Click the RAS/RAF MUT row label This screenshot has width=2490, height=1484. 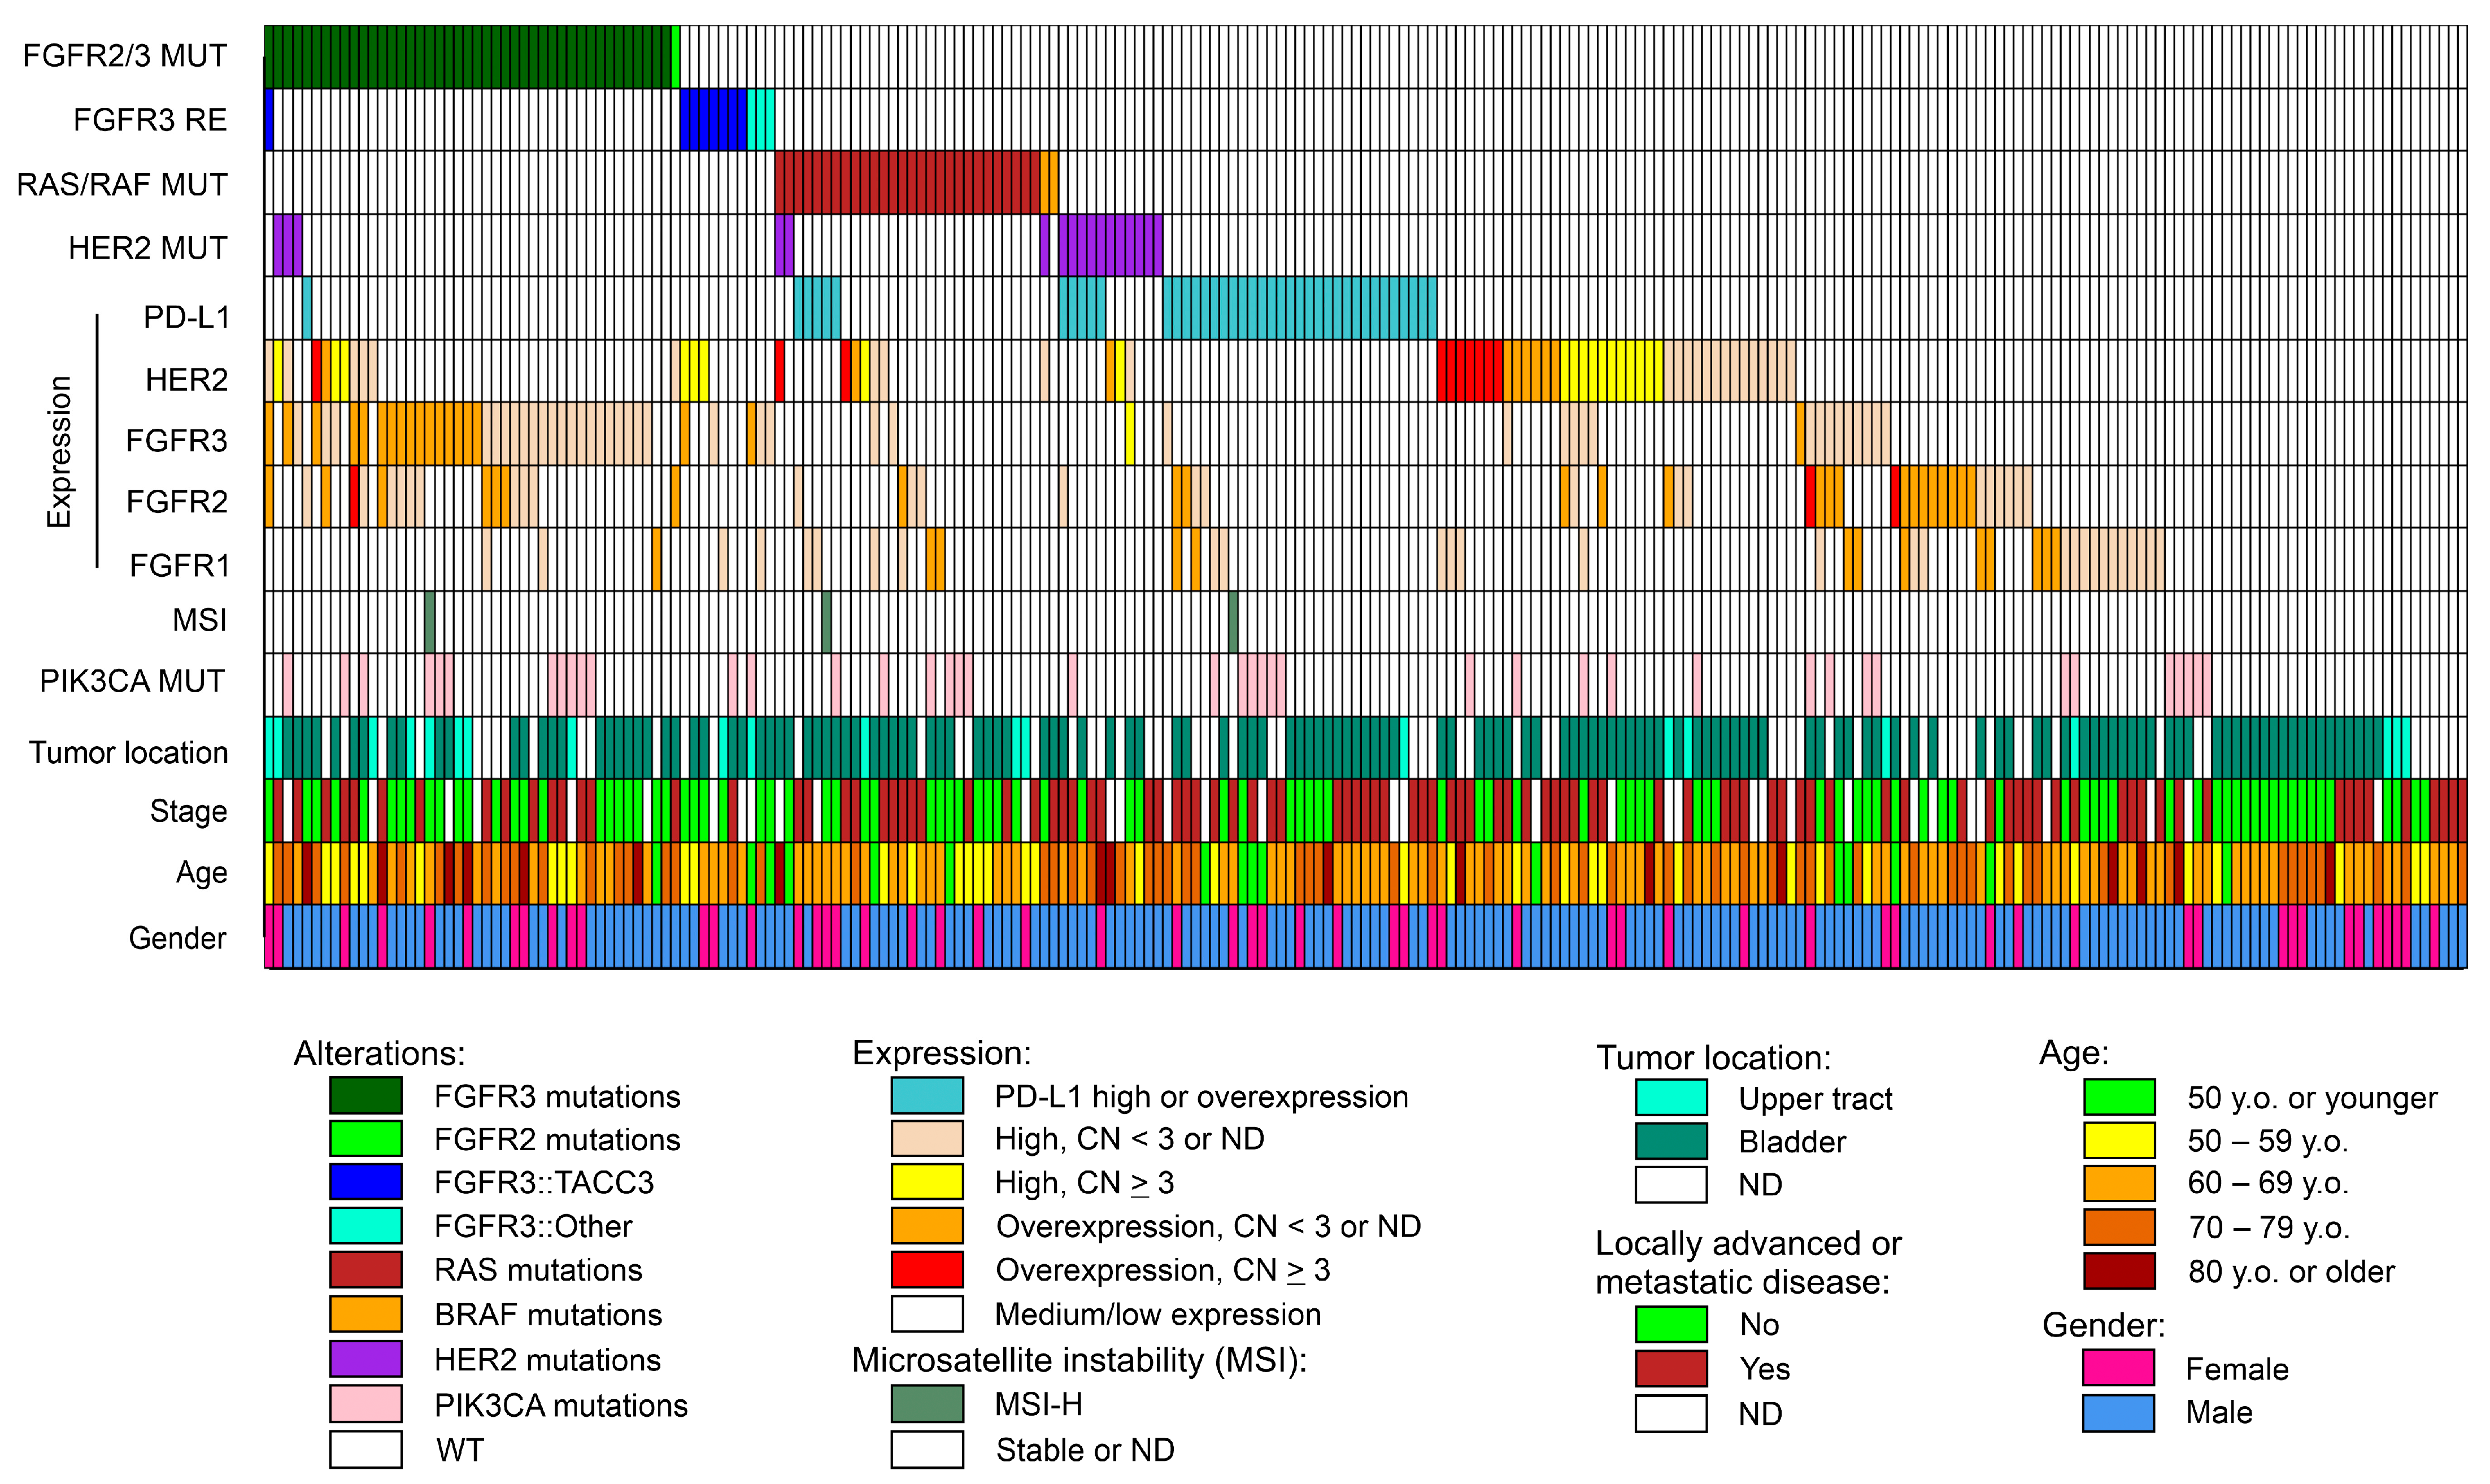pyautogui.click(x=122, y=185)
